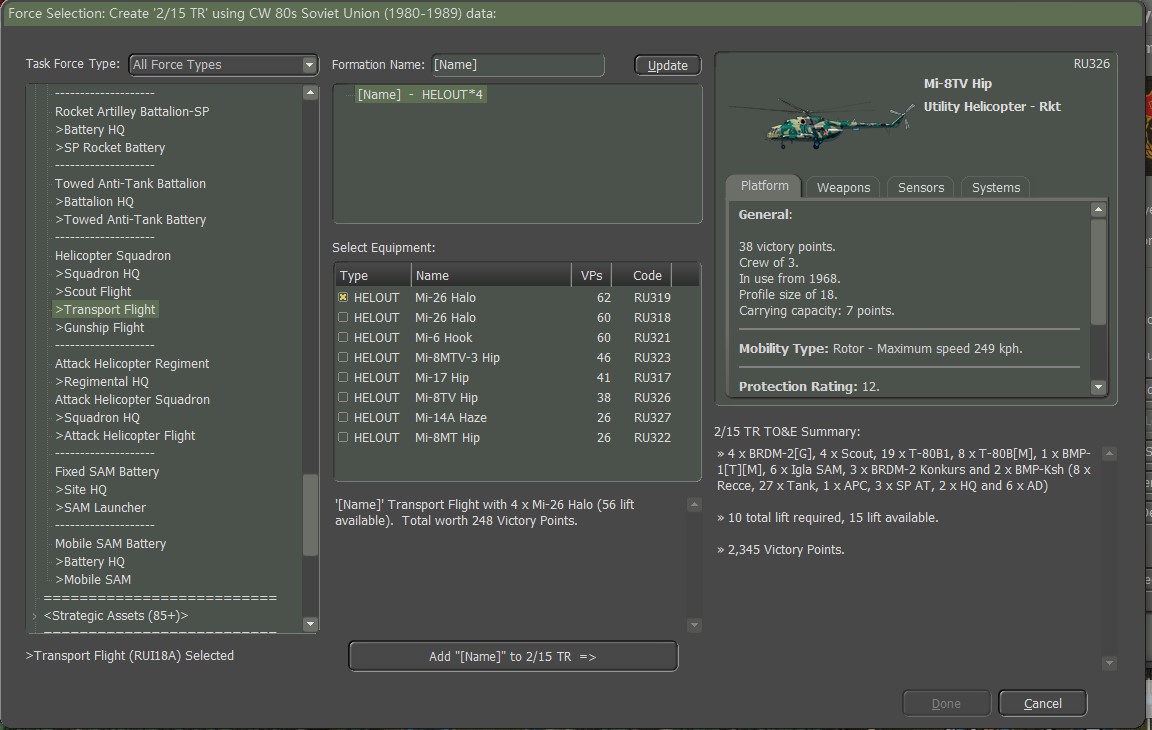Open the Weapons tab
This screenshot has height=730, width=1152.
pyautogui.click(x=843, y=187)
